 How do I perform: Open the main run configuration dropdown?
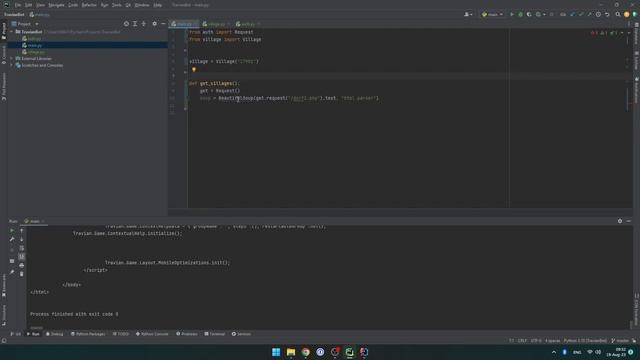pyautogui.click(x=492, y=14)
